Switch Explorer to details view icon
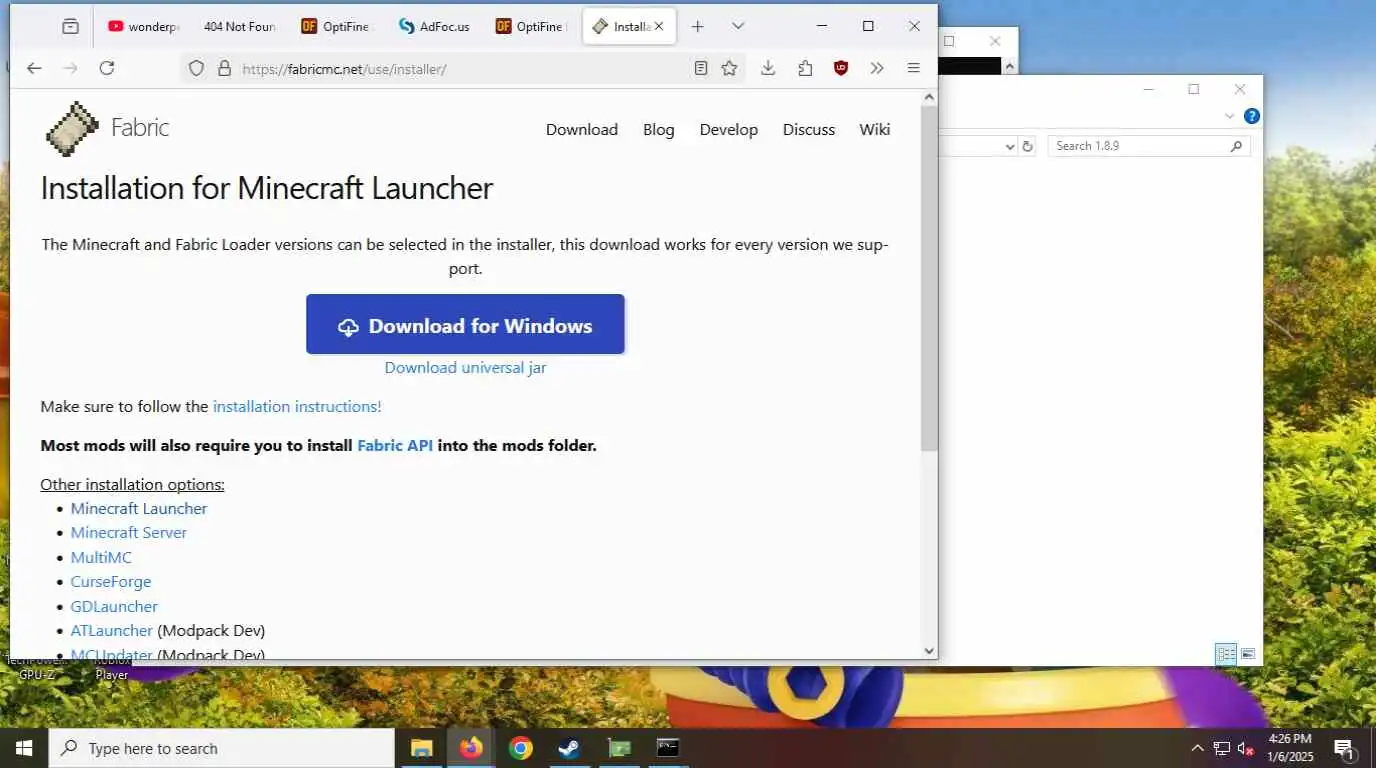The image size is (1376, 768). (x=1225, y=654)
